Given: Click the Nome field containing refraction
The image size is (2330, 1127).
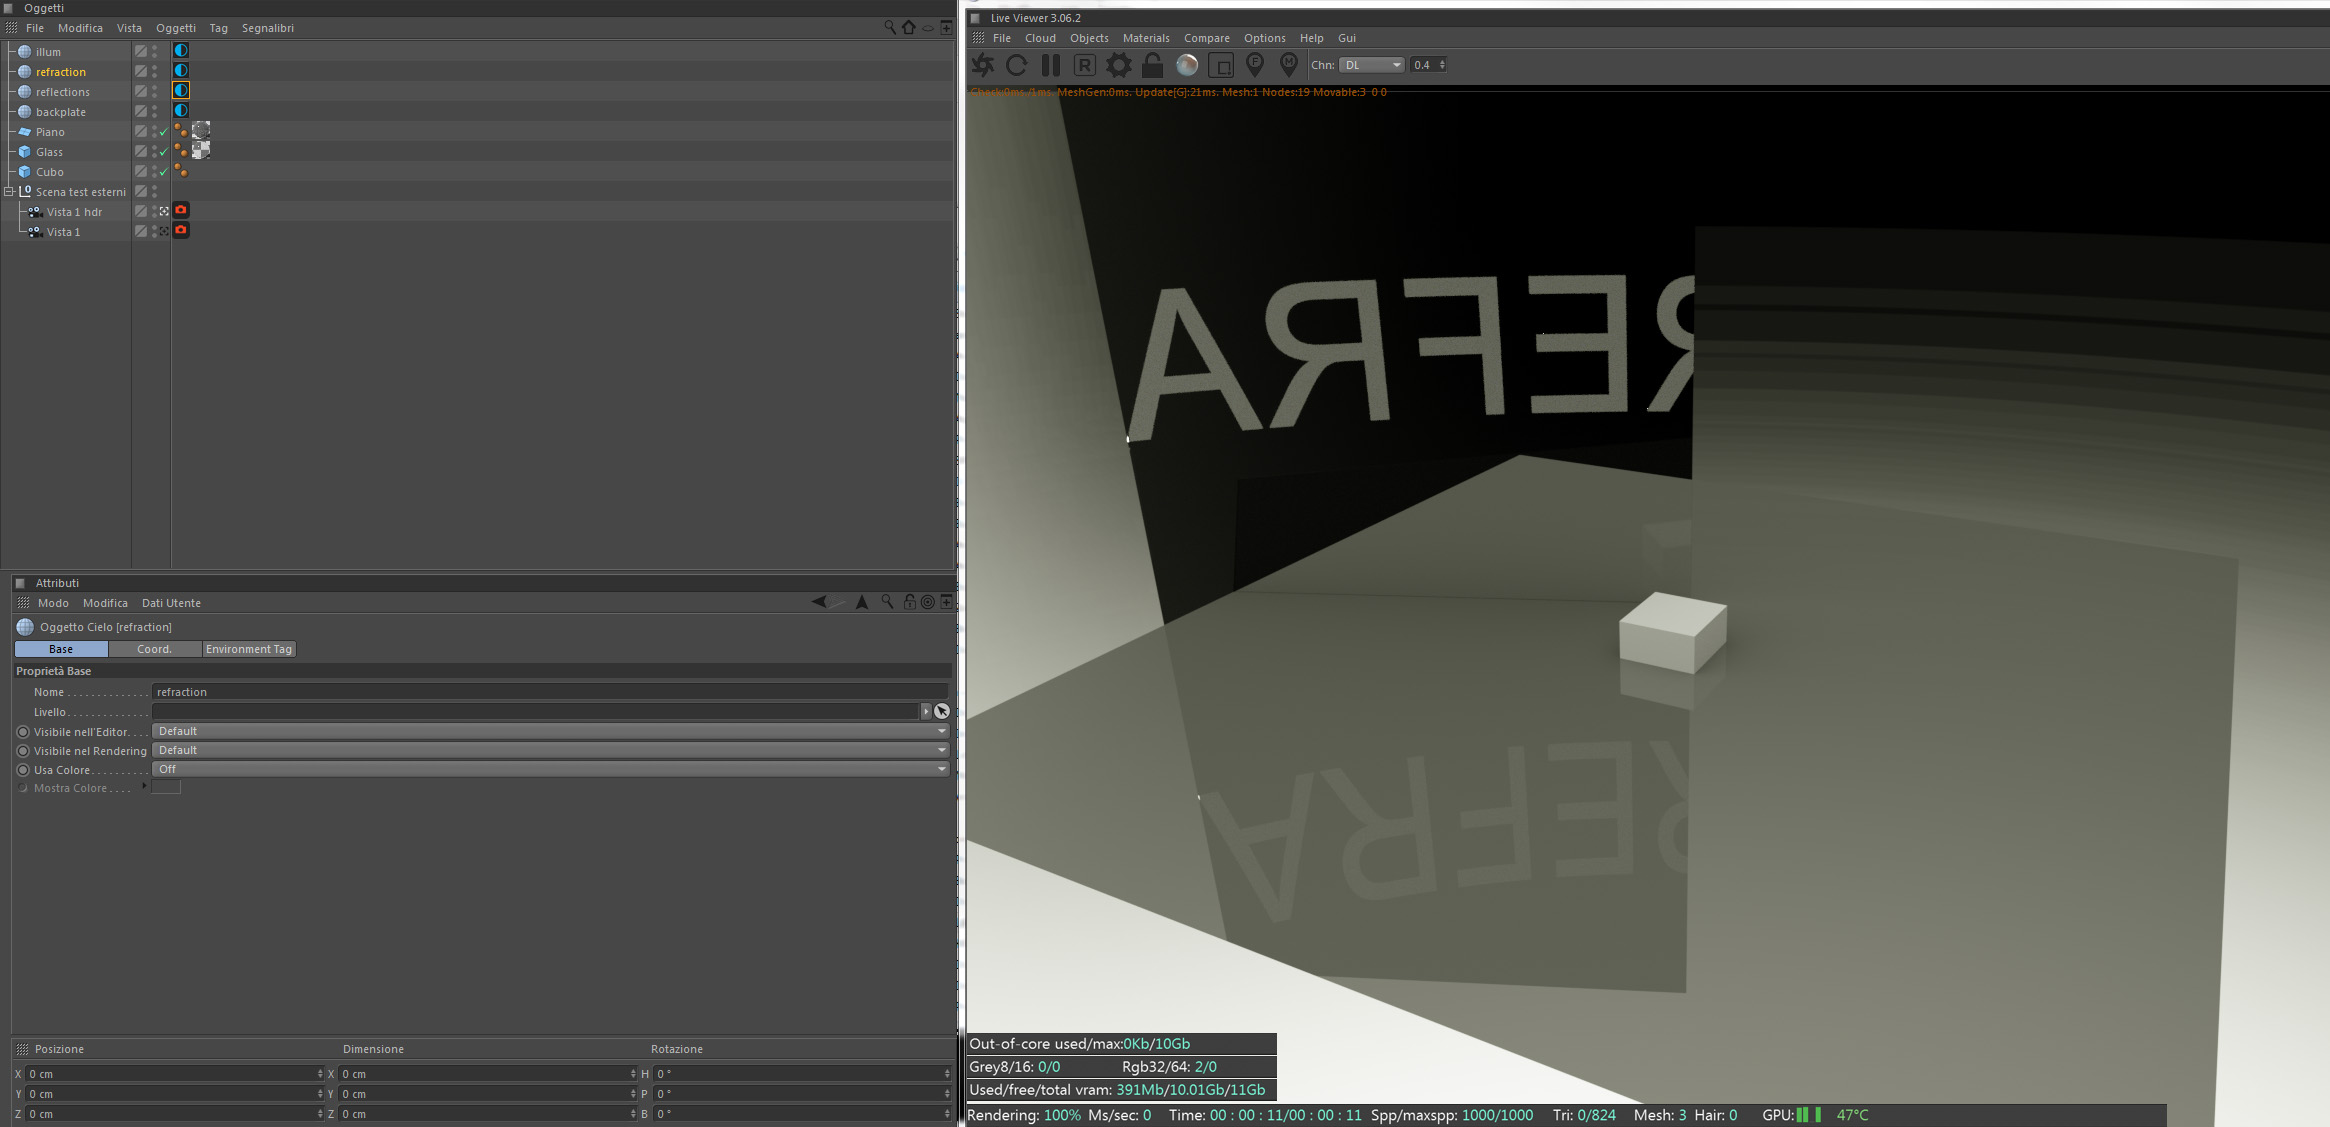Looking at the screenshot, I should click(x=549, y=692).
